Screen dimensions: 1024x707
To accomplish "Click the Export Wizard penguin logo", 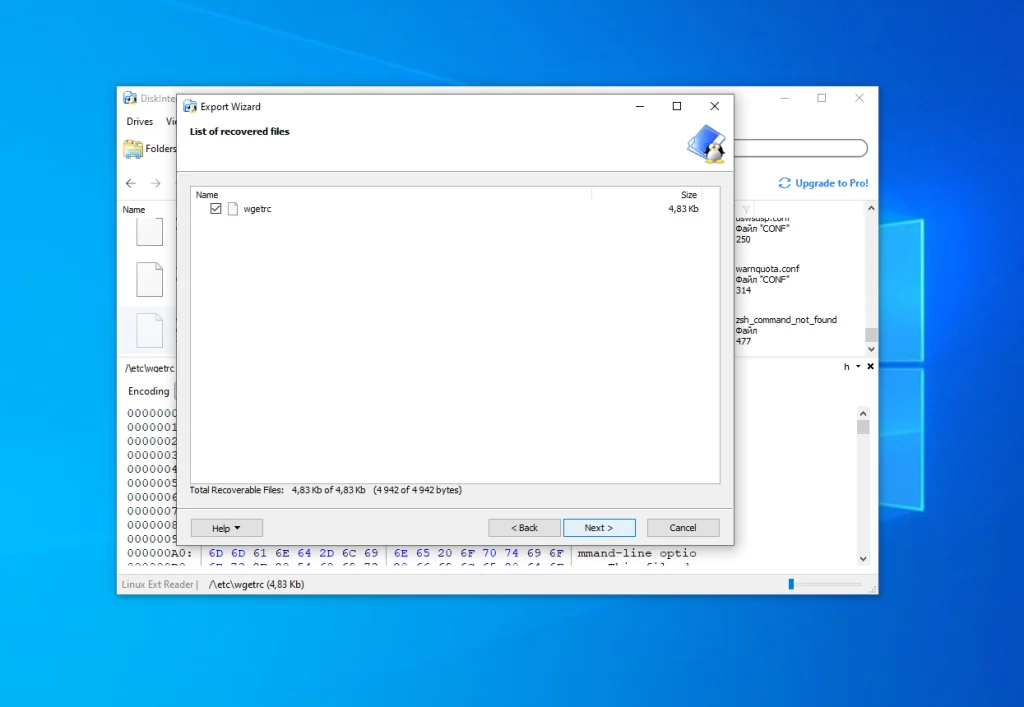I will (x=705, y=144).
